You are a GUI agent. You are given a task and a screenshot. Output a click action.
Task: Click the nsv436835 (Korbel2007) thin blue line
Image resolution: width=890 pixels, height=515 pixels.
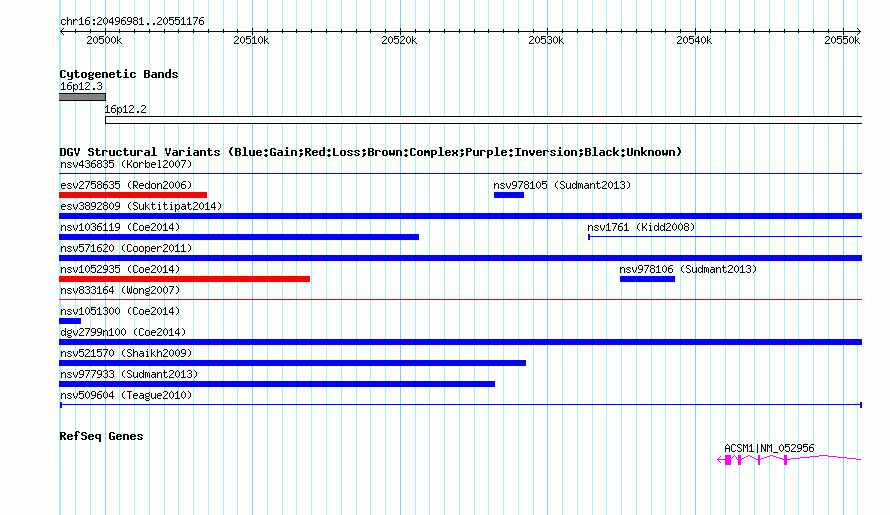click(460, 173)
